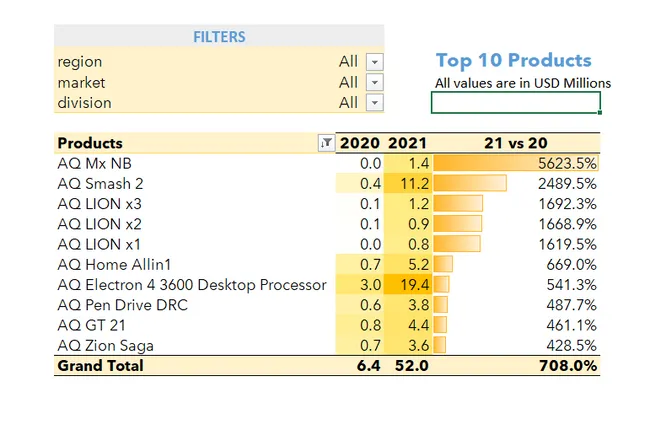Select the 3.8 value for AQ Pen Drive
This screenshot has width=650, height=446.
(x=408, y=305)
